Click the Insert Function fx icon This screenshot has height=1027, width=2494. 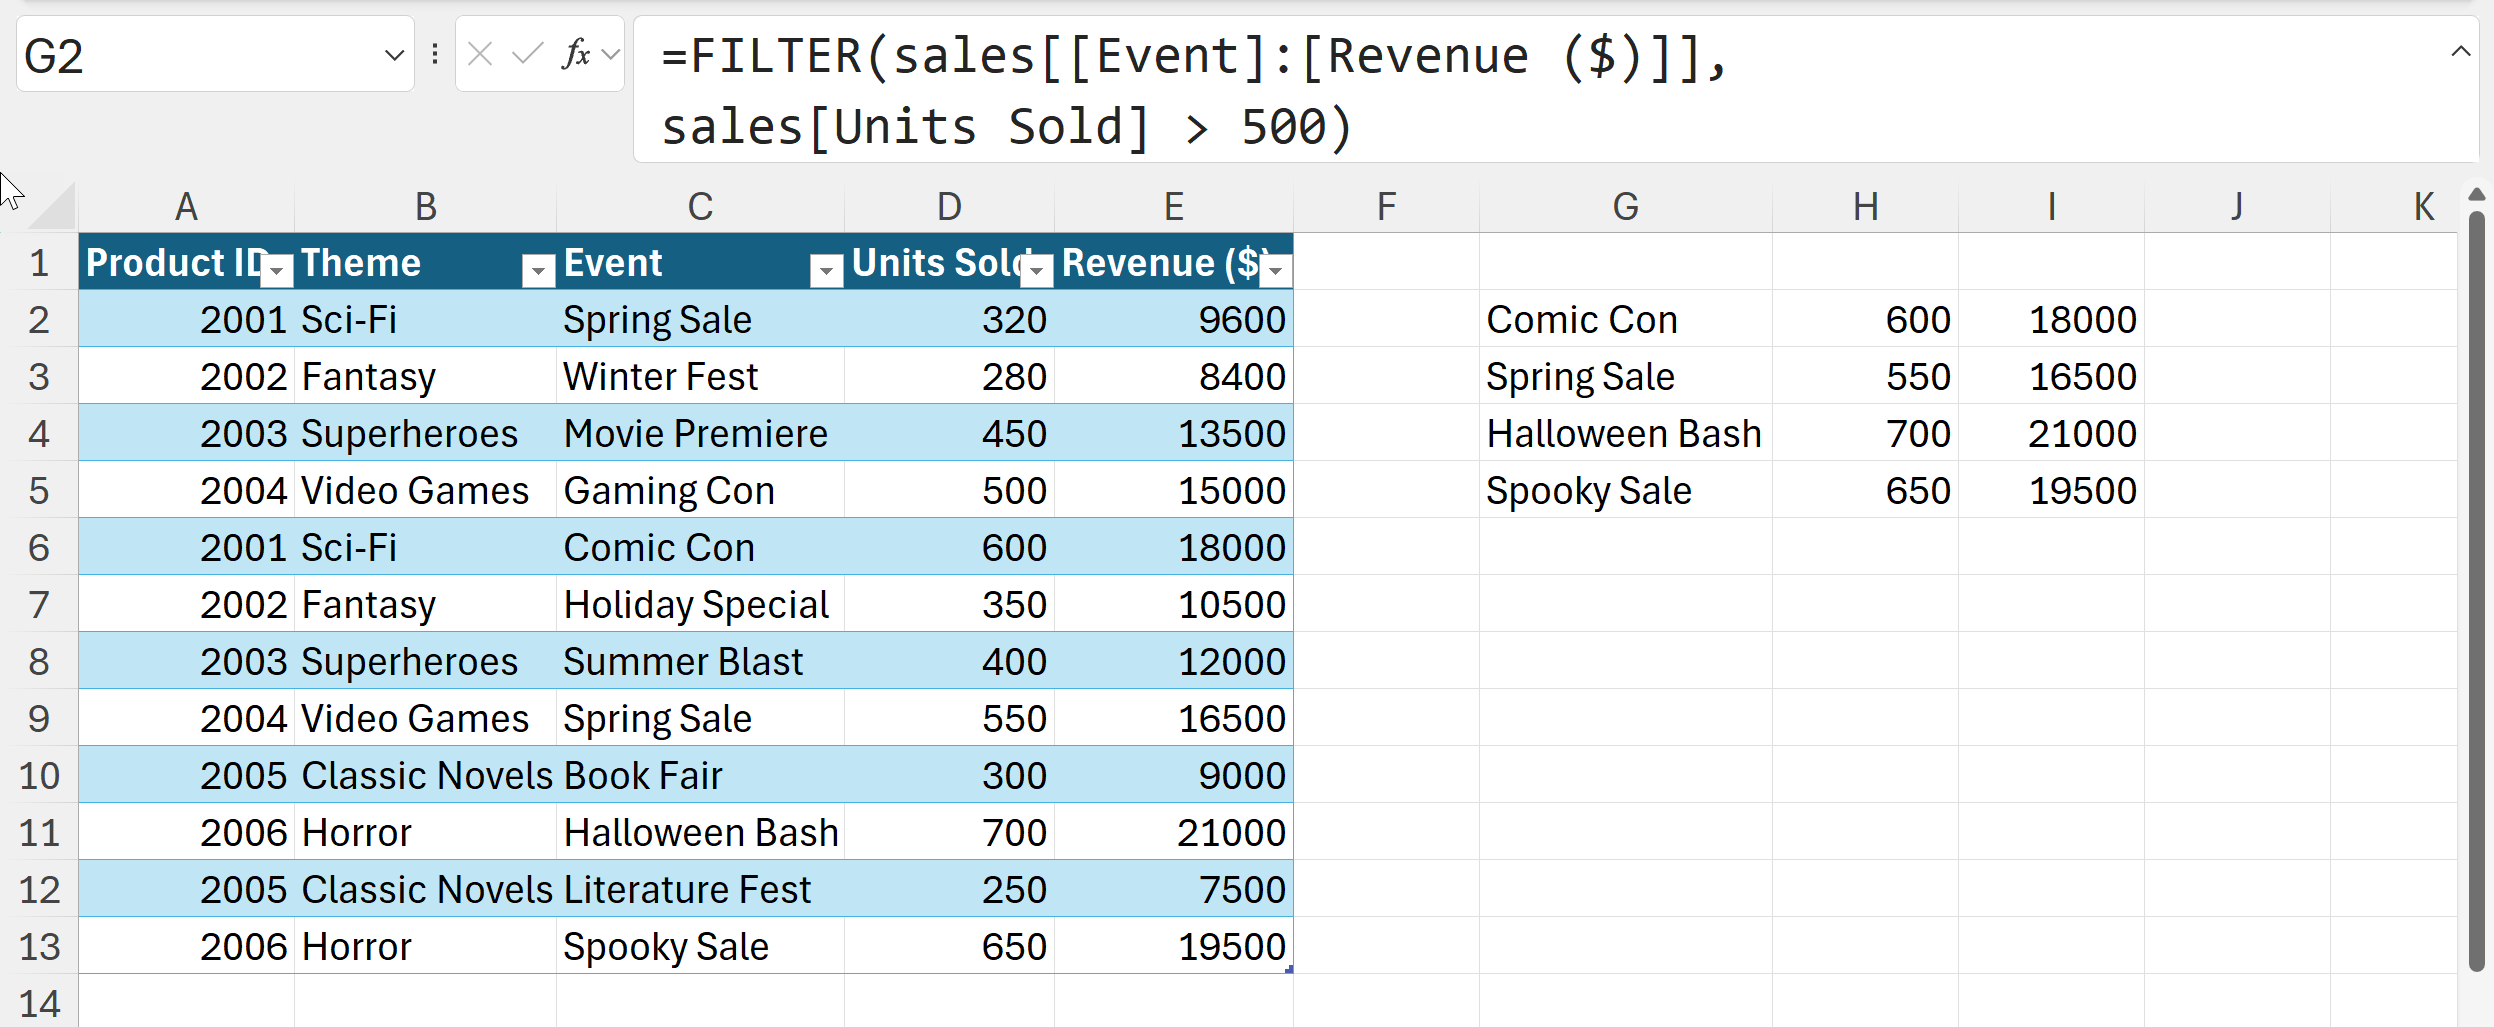[576, 54]
